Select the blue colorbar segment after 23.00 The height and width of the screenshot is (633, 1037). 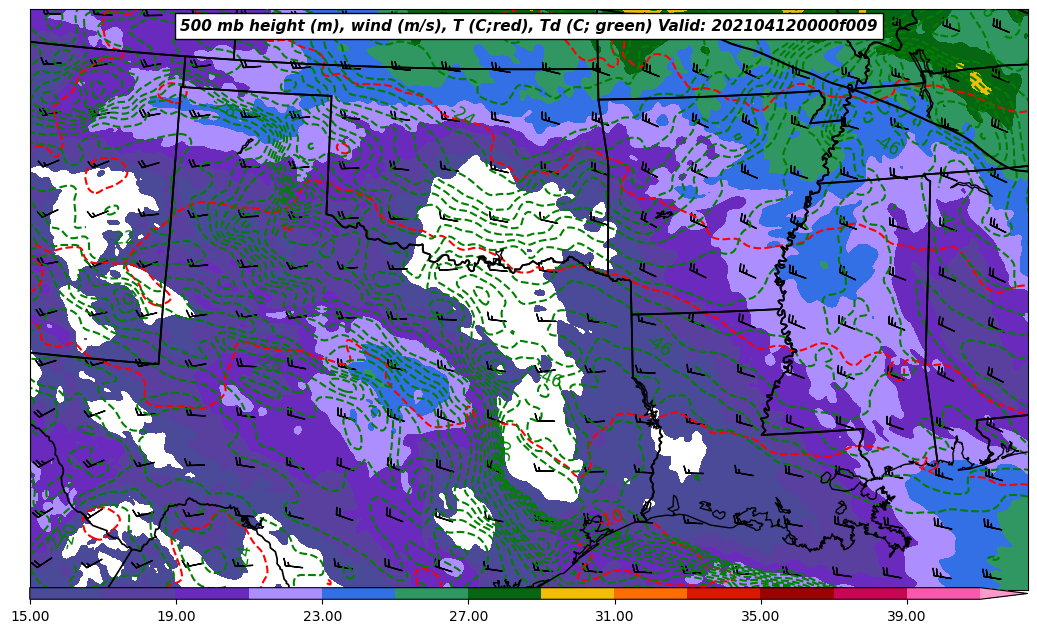pos(358,593)
